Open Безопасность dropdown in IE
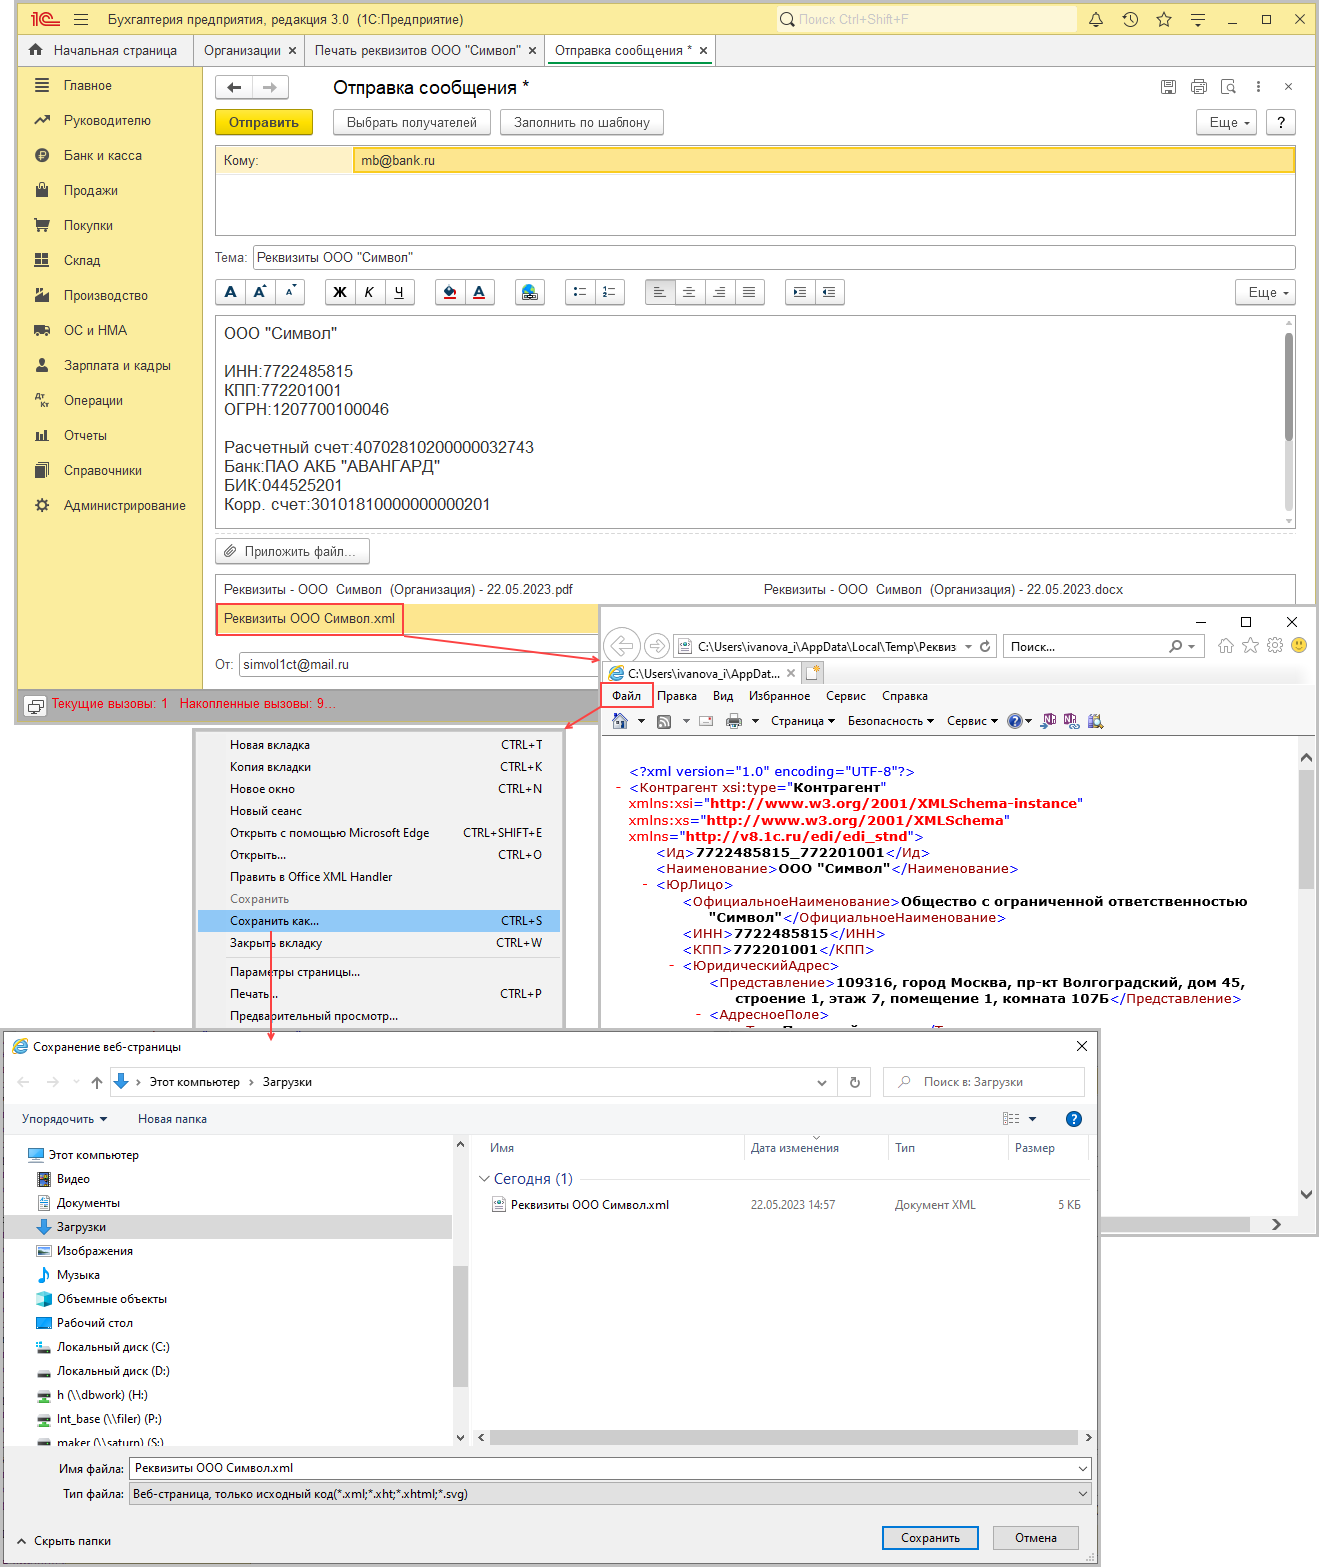 click(x=890, y=721)
